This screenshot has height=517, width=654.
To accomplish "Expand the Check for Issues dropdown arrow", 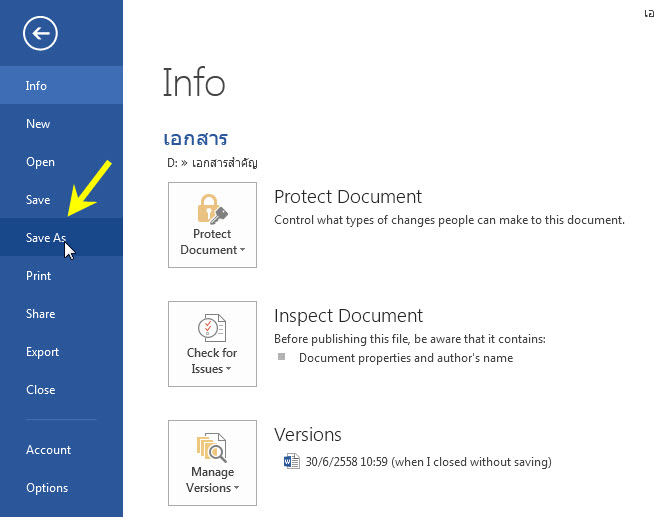I will [x=228, y=369].
